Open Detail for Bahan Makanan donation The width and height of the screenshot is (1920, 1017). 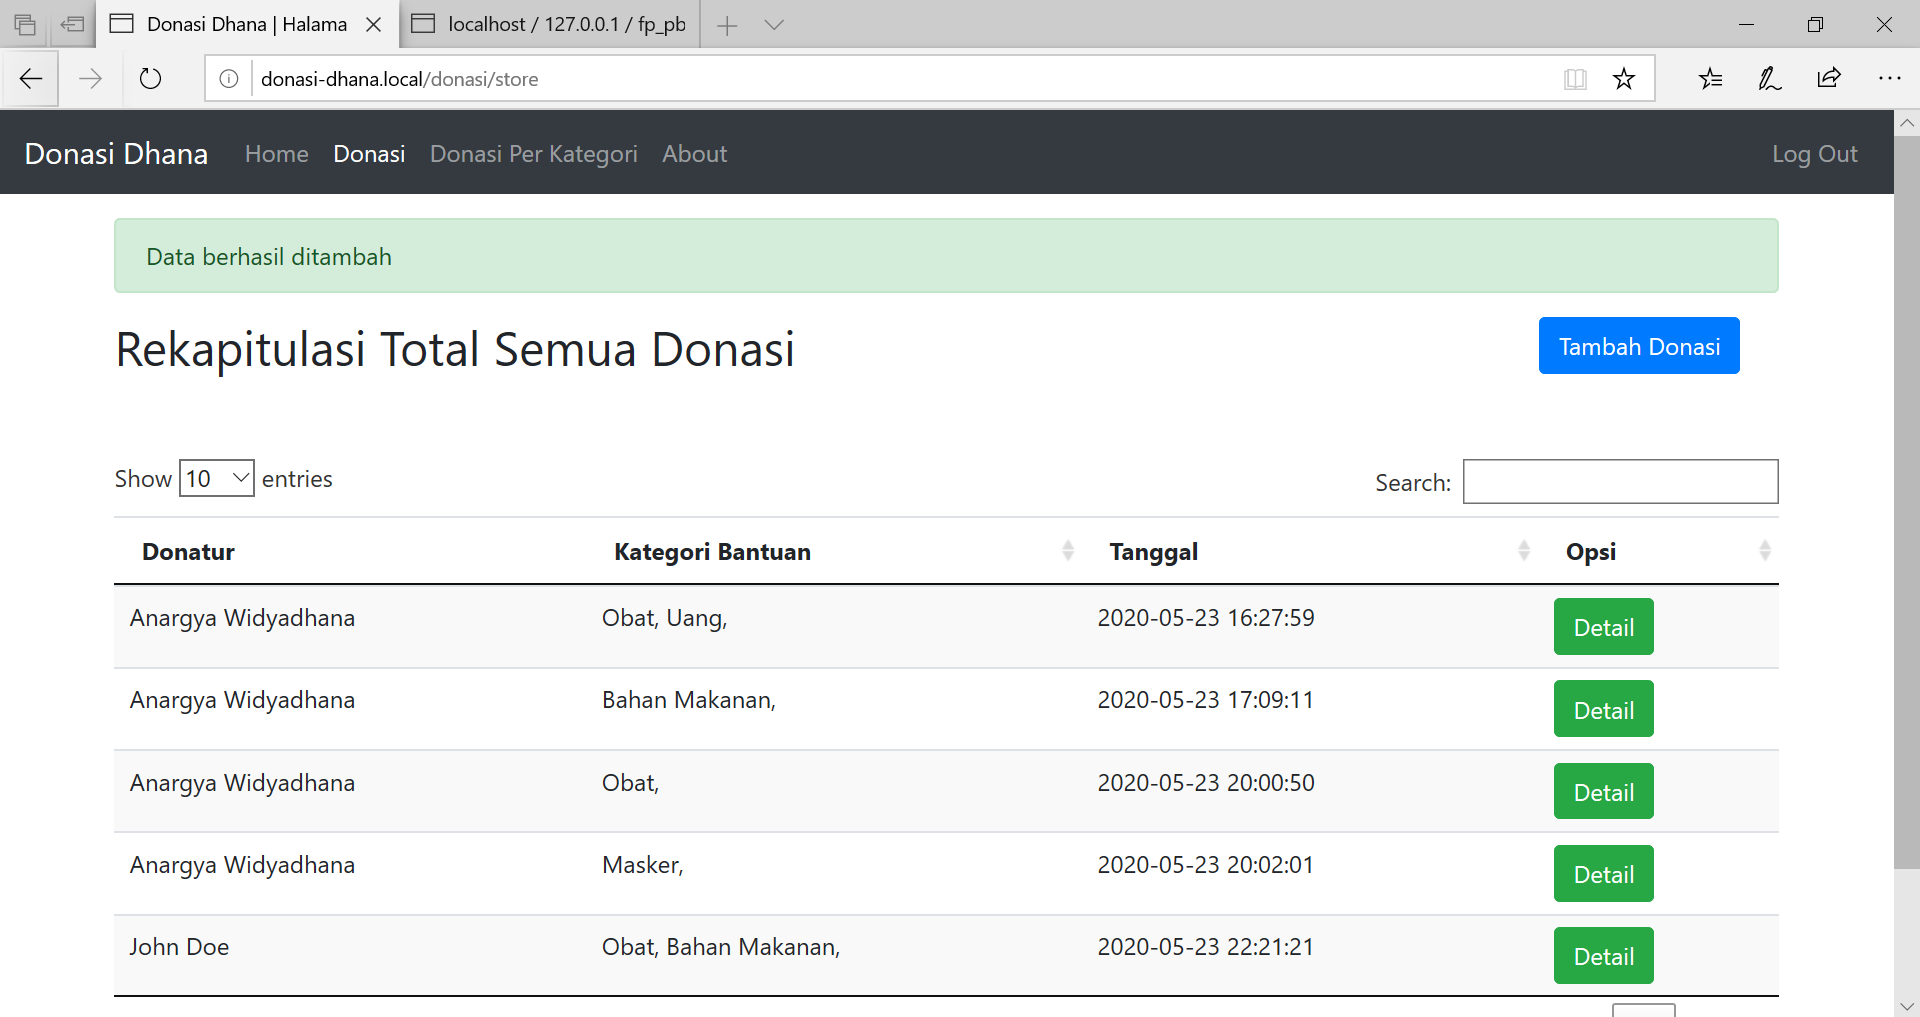tap(1604, 709)
